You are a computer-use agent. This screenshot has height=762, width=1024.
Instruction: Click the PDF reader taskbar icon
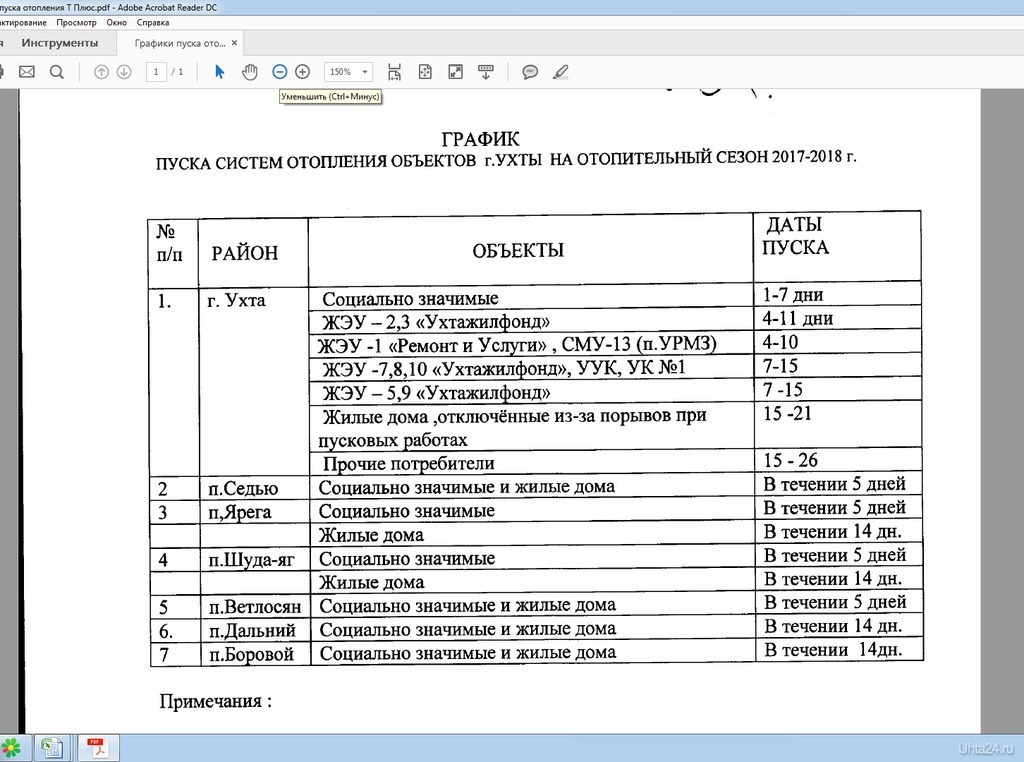click(x=97, y=748)
